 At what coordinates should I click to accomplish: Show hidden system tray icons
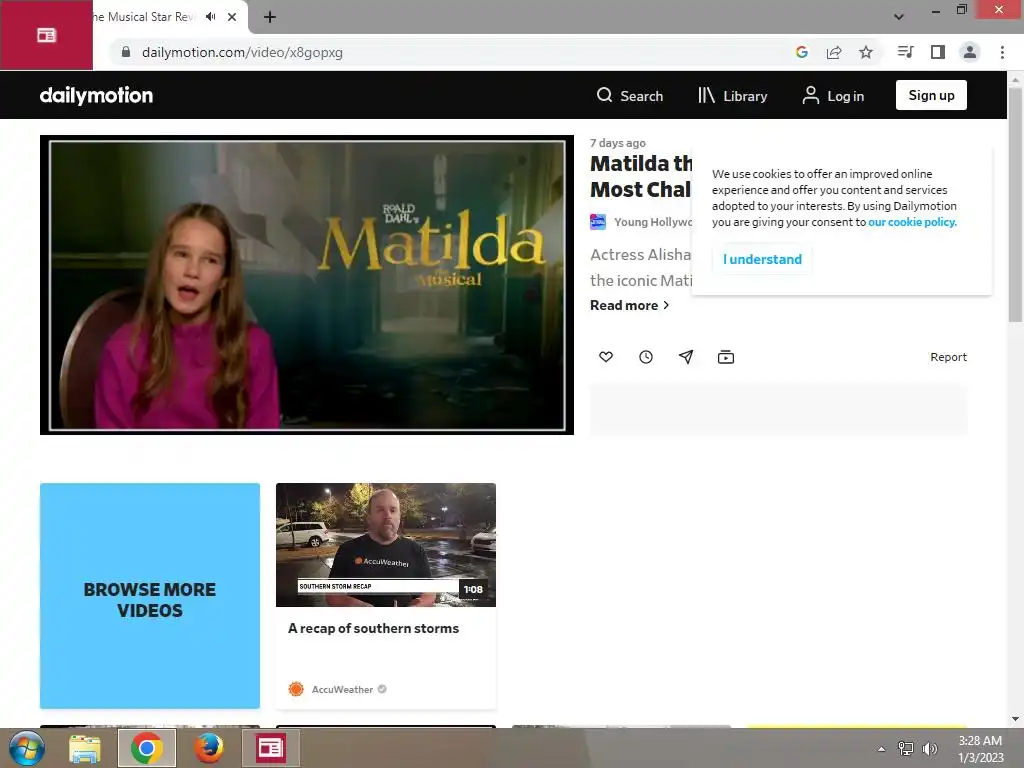882,749
